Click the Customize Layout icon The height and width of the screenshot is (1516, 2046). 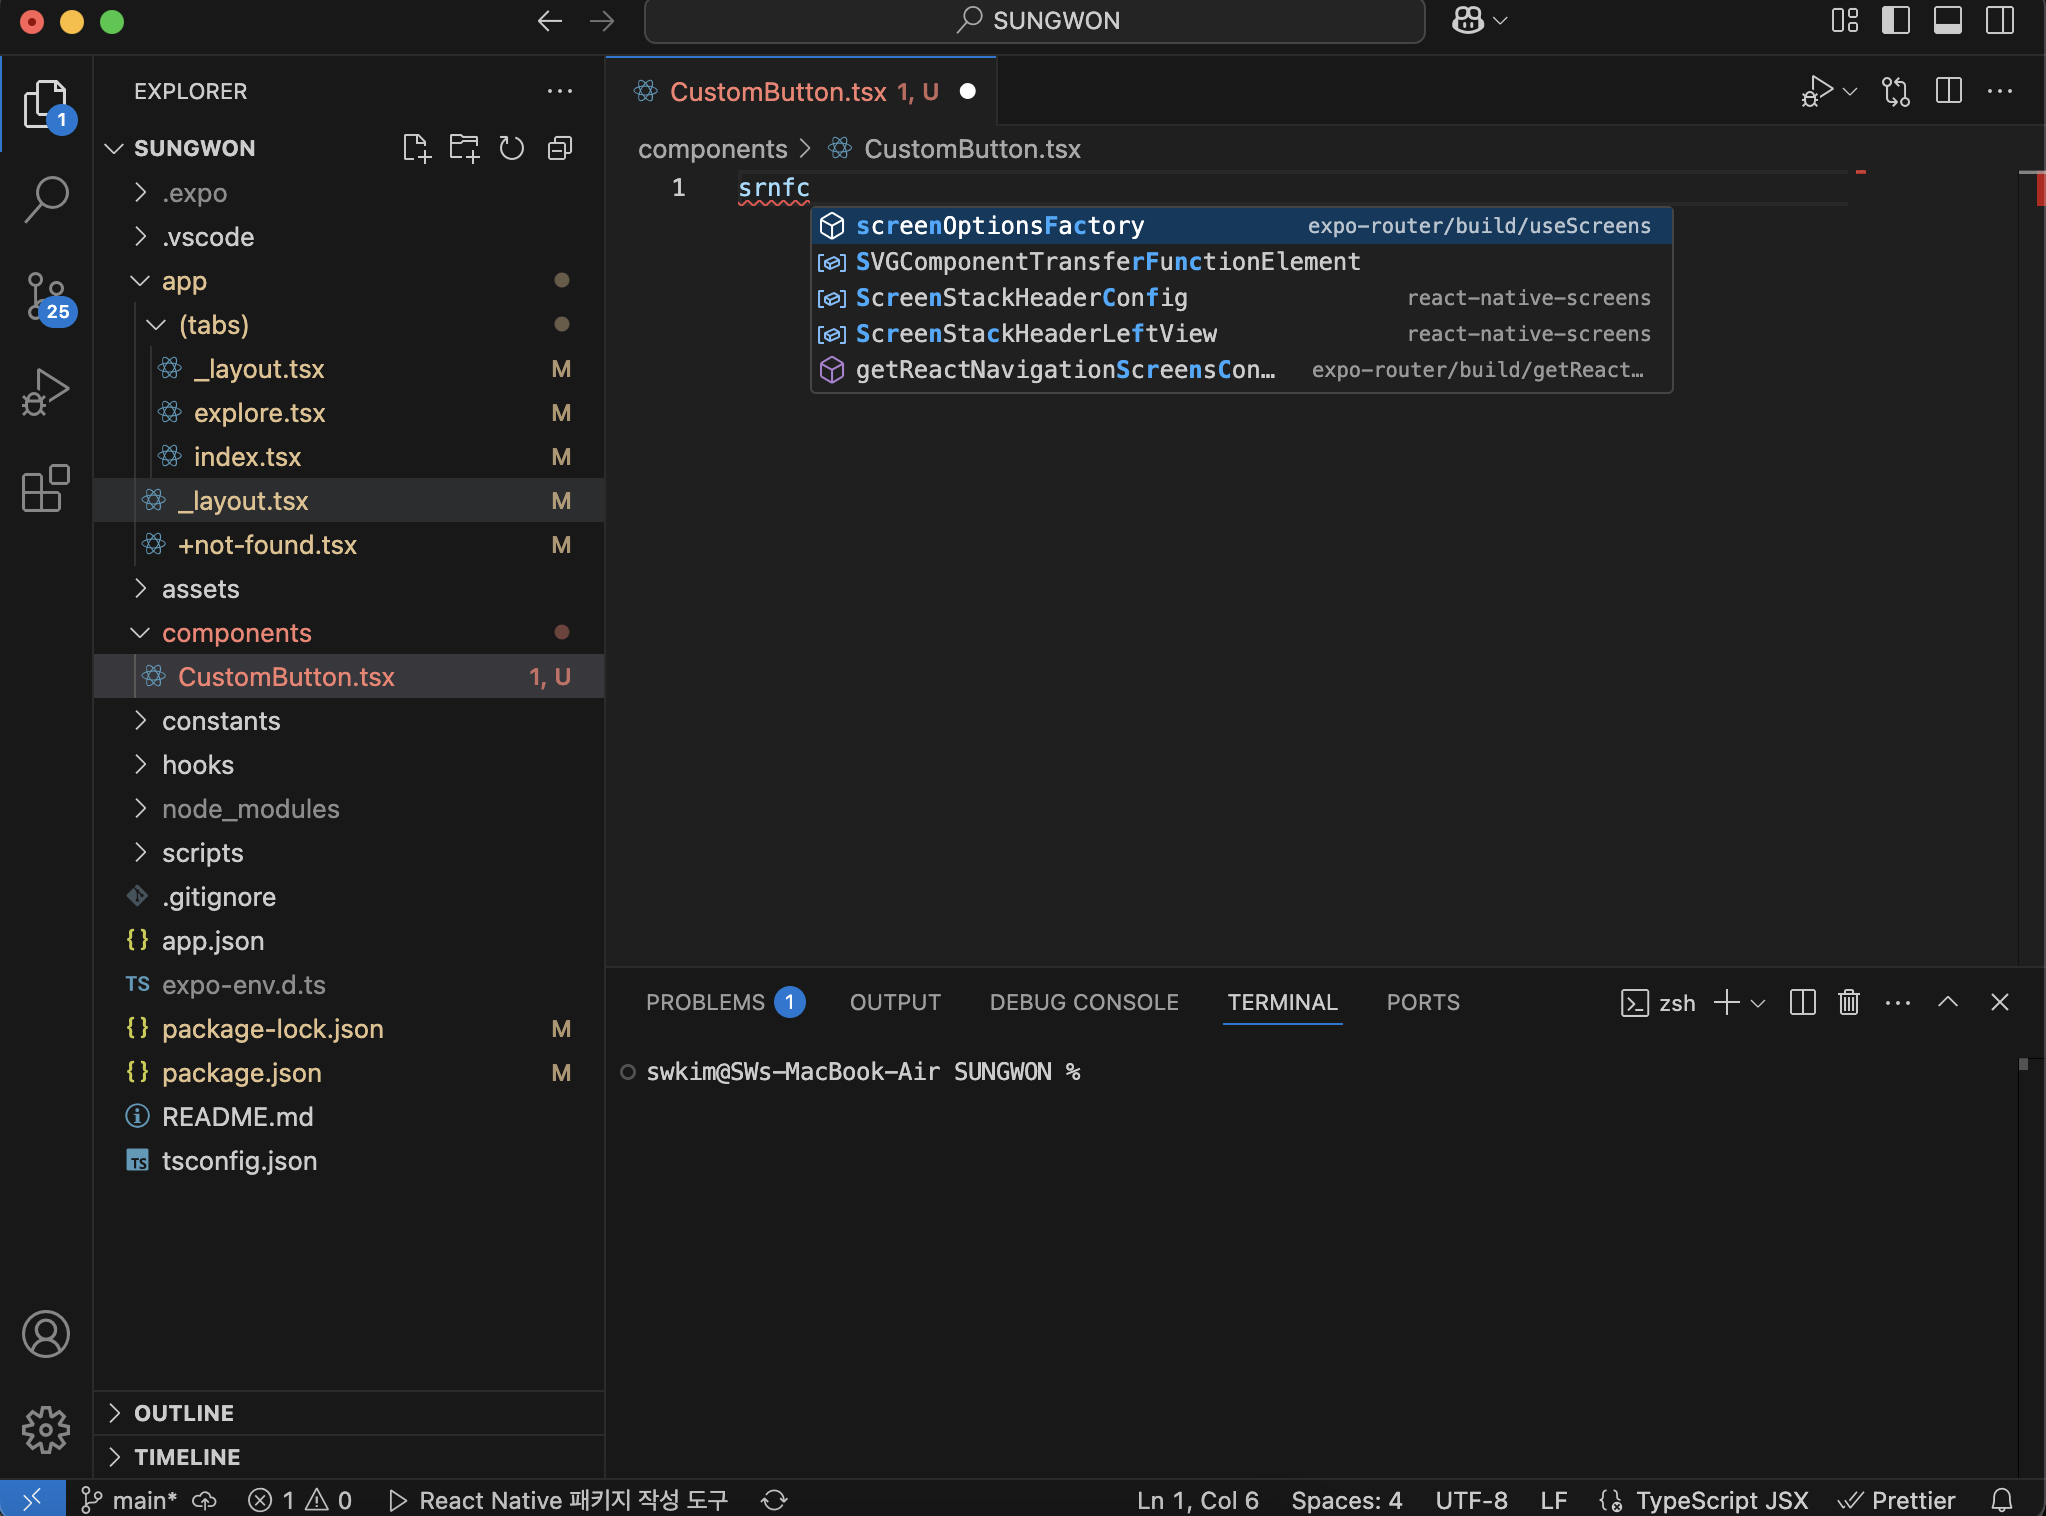(1844, 21)
